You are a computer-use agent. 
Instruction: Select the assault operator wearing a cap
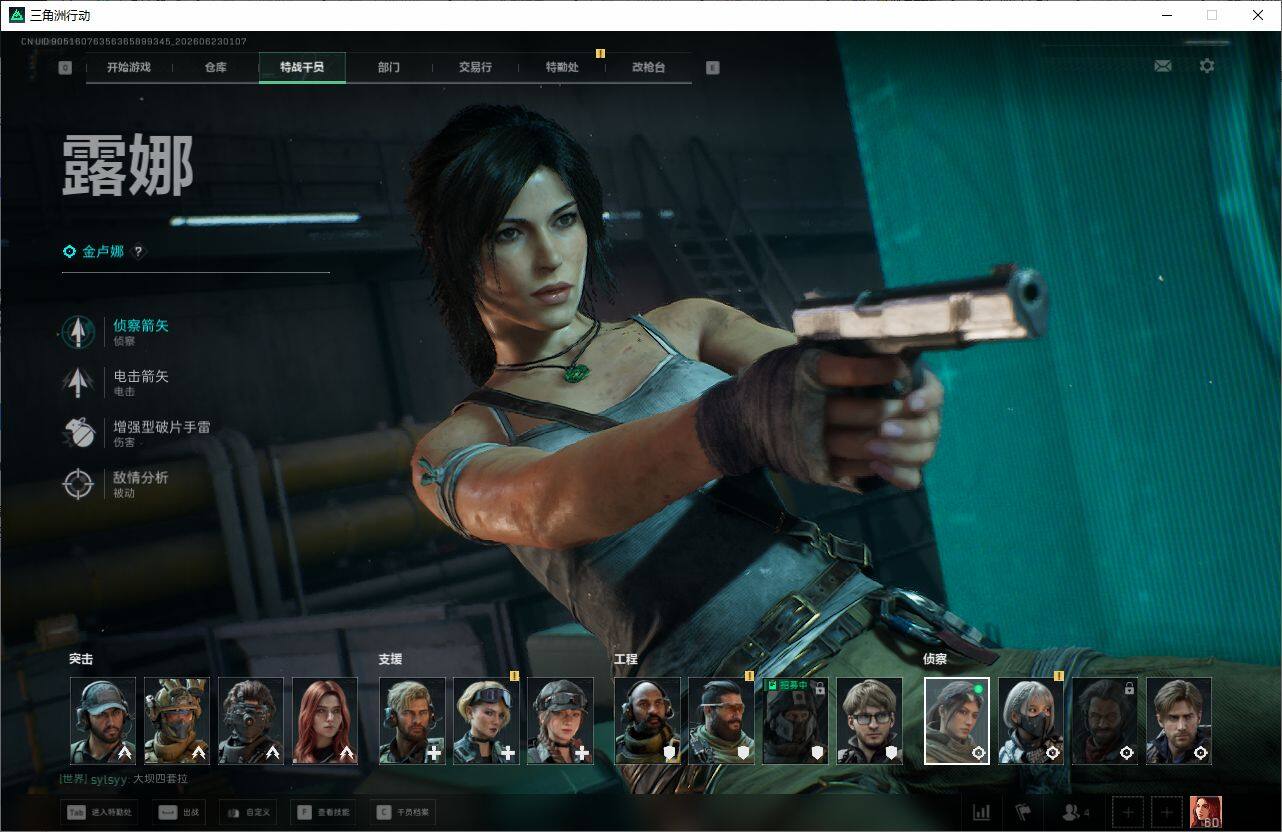pos(103,721)
